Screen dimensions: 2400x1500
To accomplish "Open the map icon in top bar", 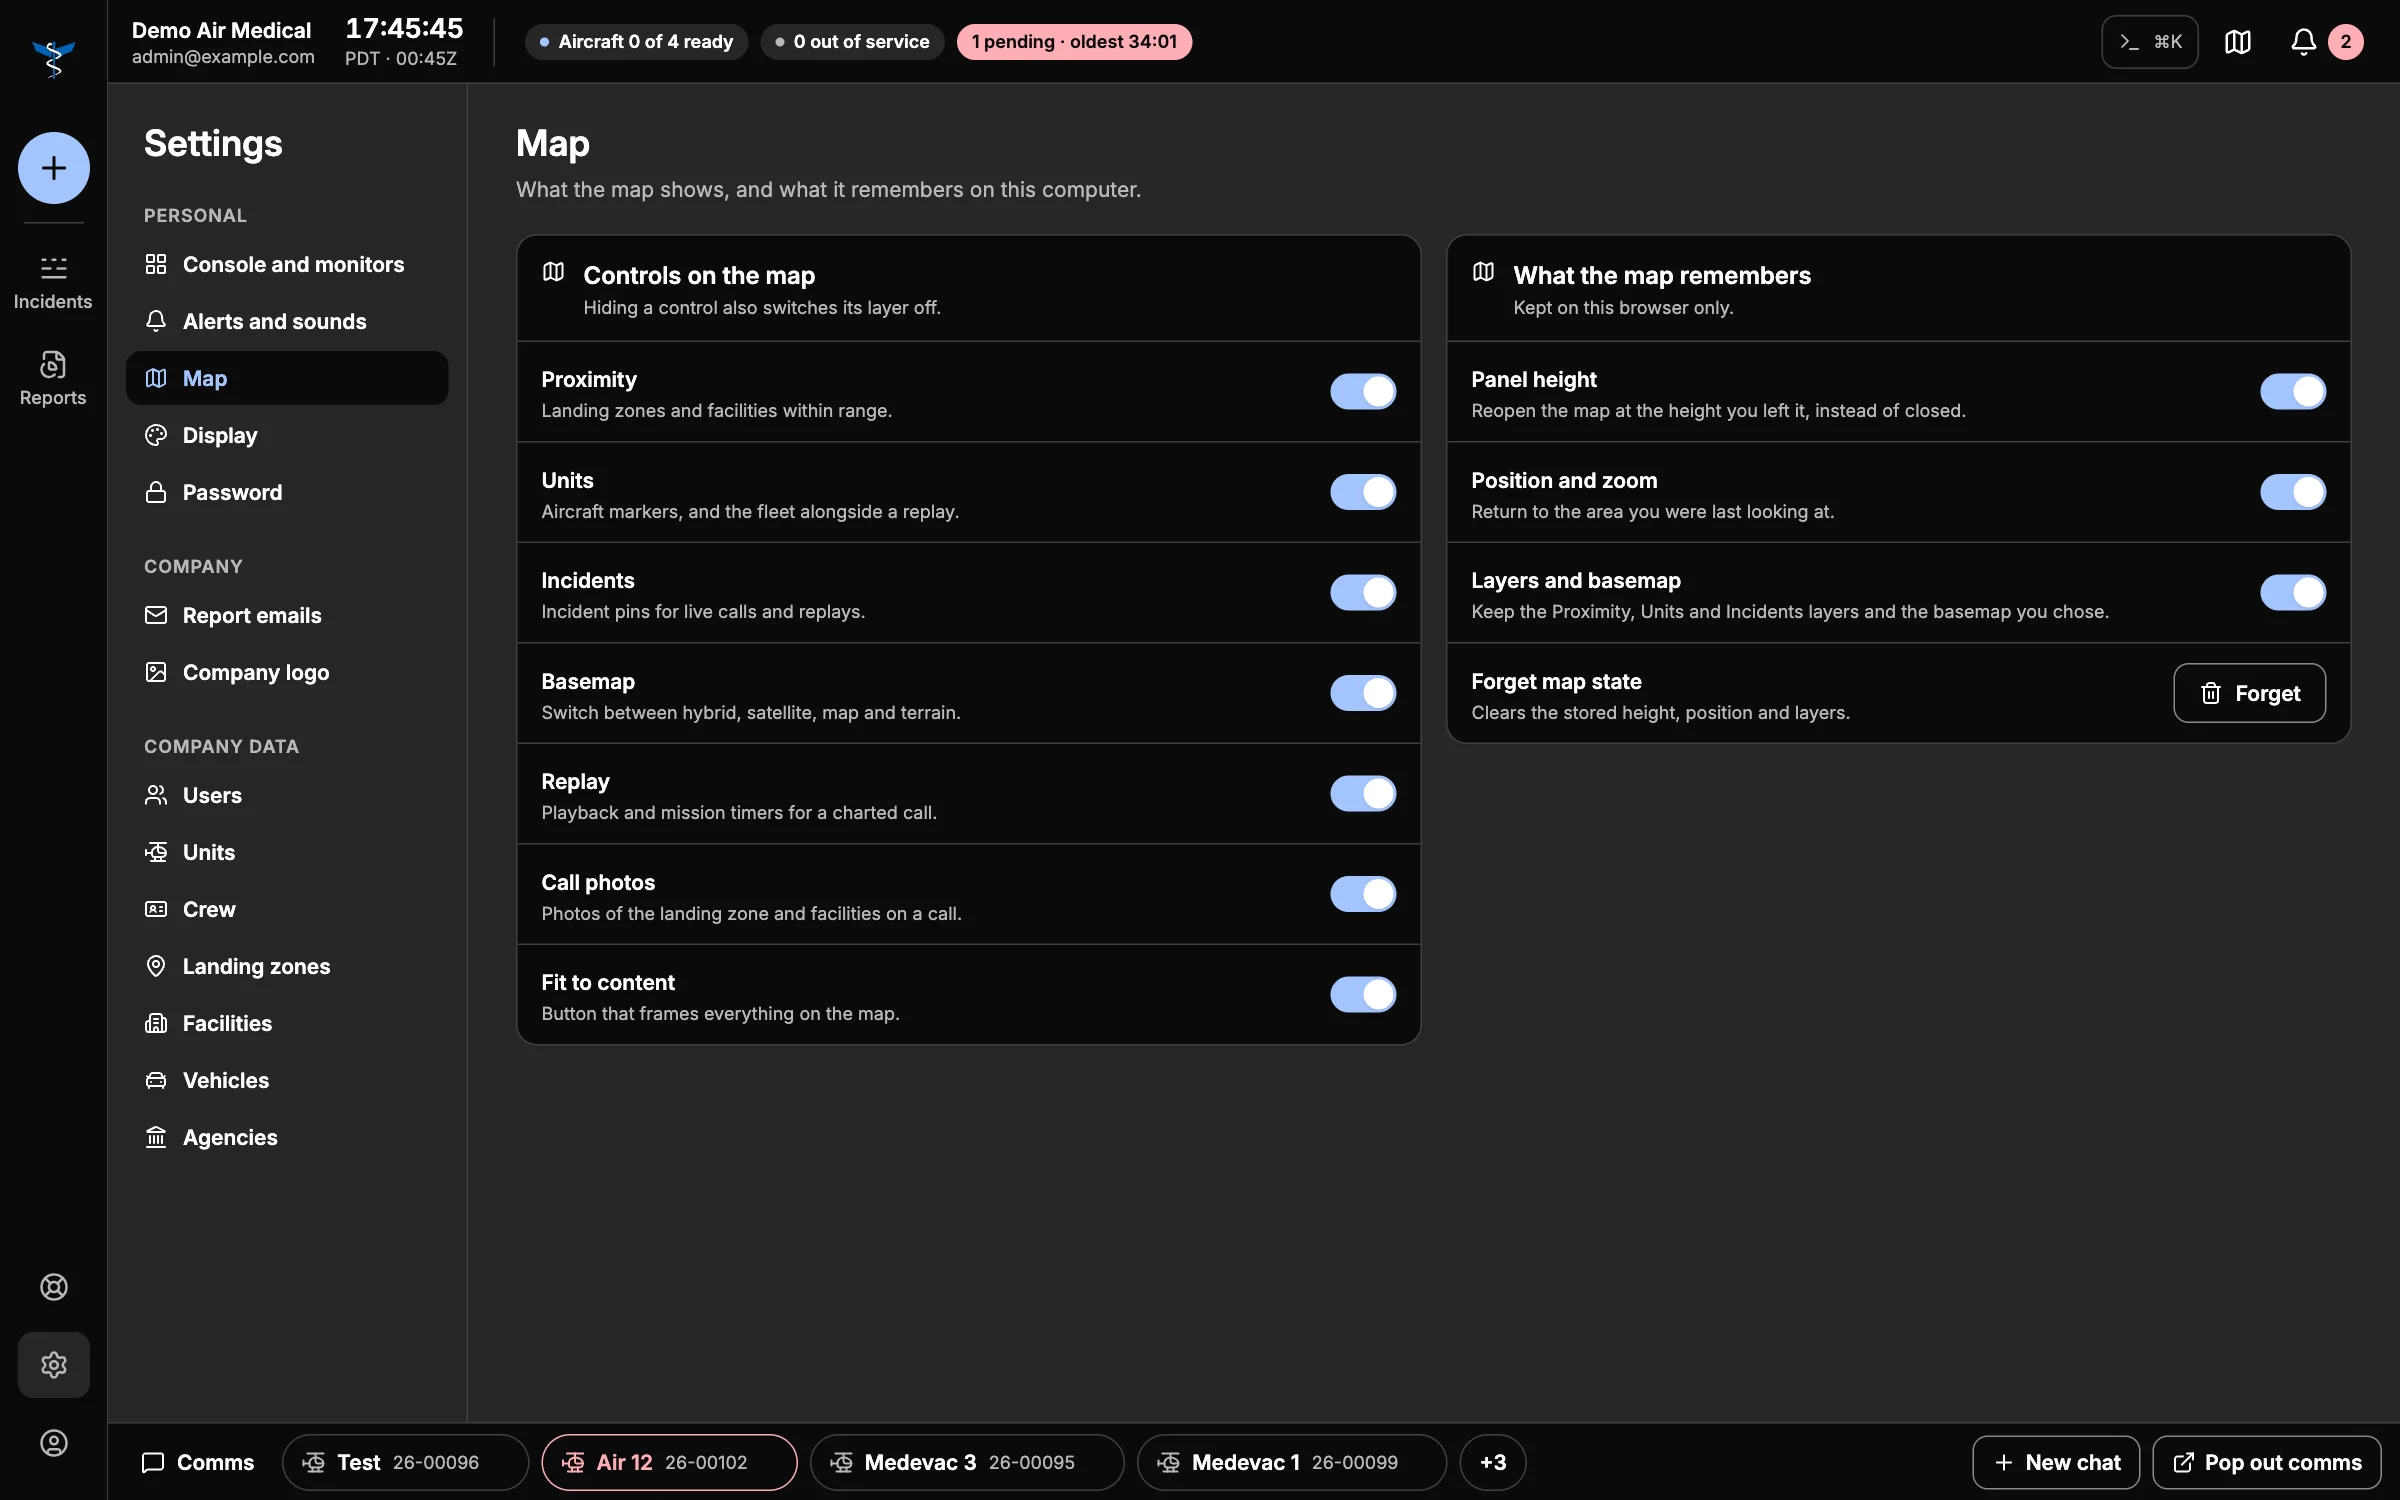I will click(2238, 42).
